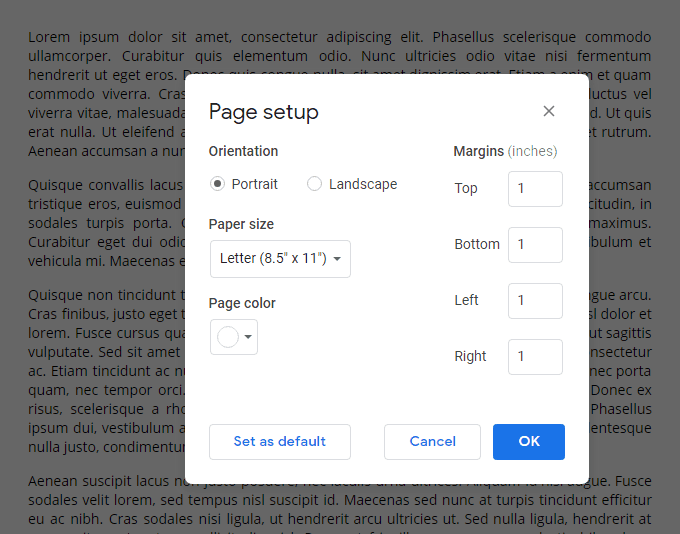Confirm settings with the OK button
Screen dimensions: 680x534
pyautogui.click(x=529, y=442)
